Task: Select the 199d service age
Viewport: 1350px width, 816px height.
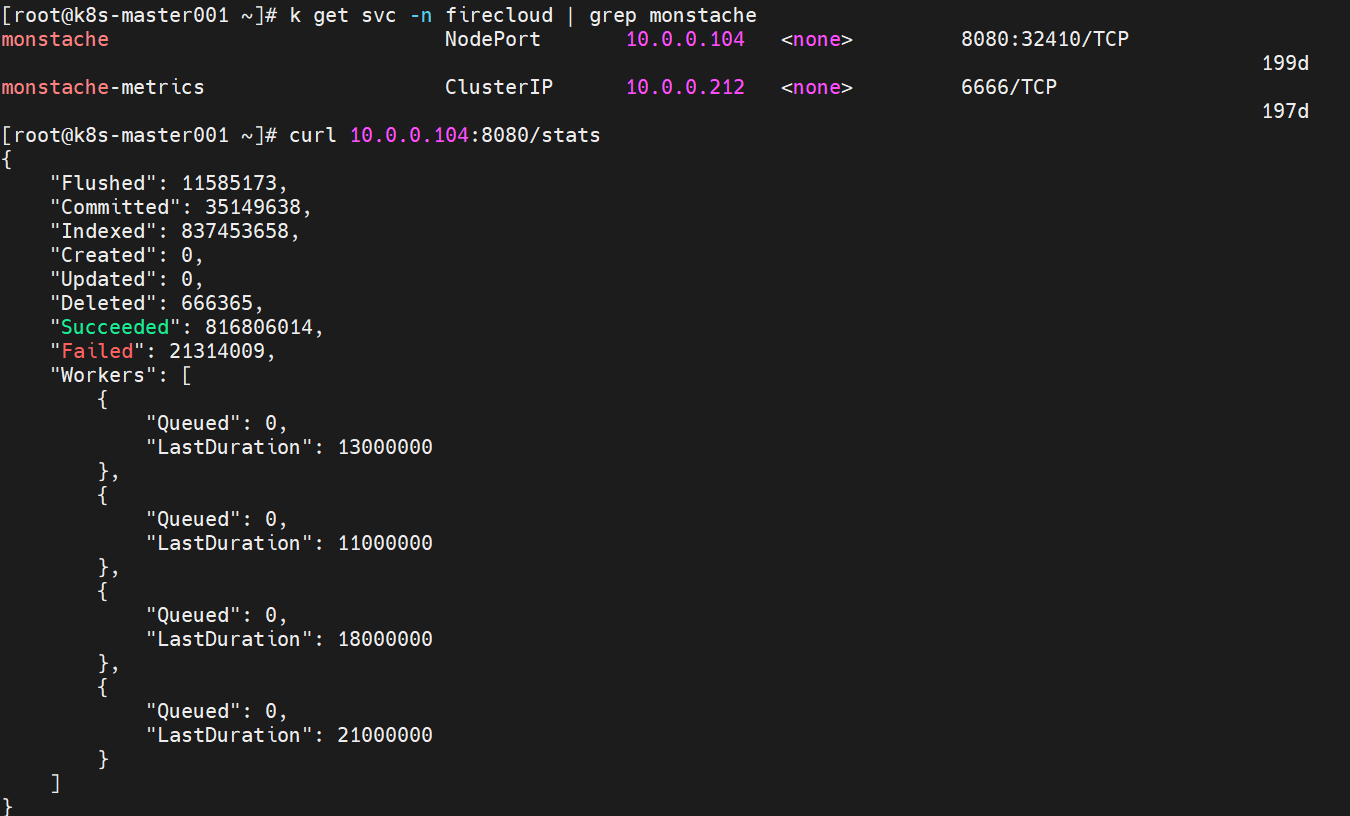Action: (1285, 63)
